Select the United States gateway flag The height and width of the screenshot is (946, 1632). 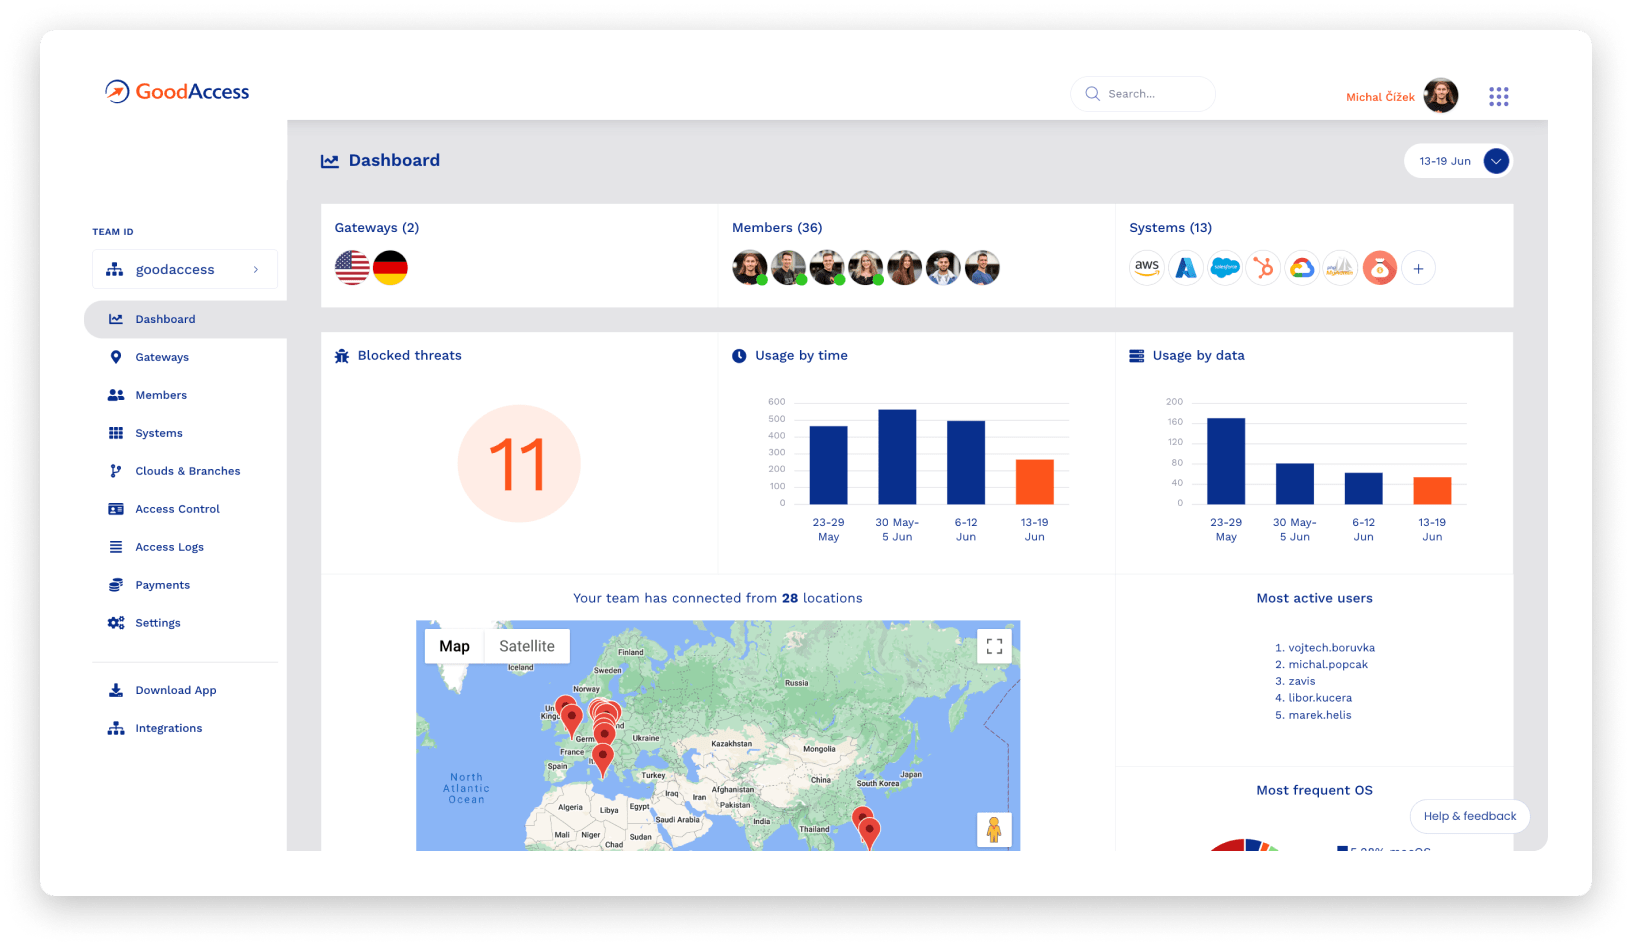click(x=352, y=268)
